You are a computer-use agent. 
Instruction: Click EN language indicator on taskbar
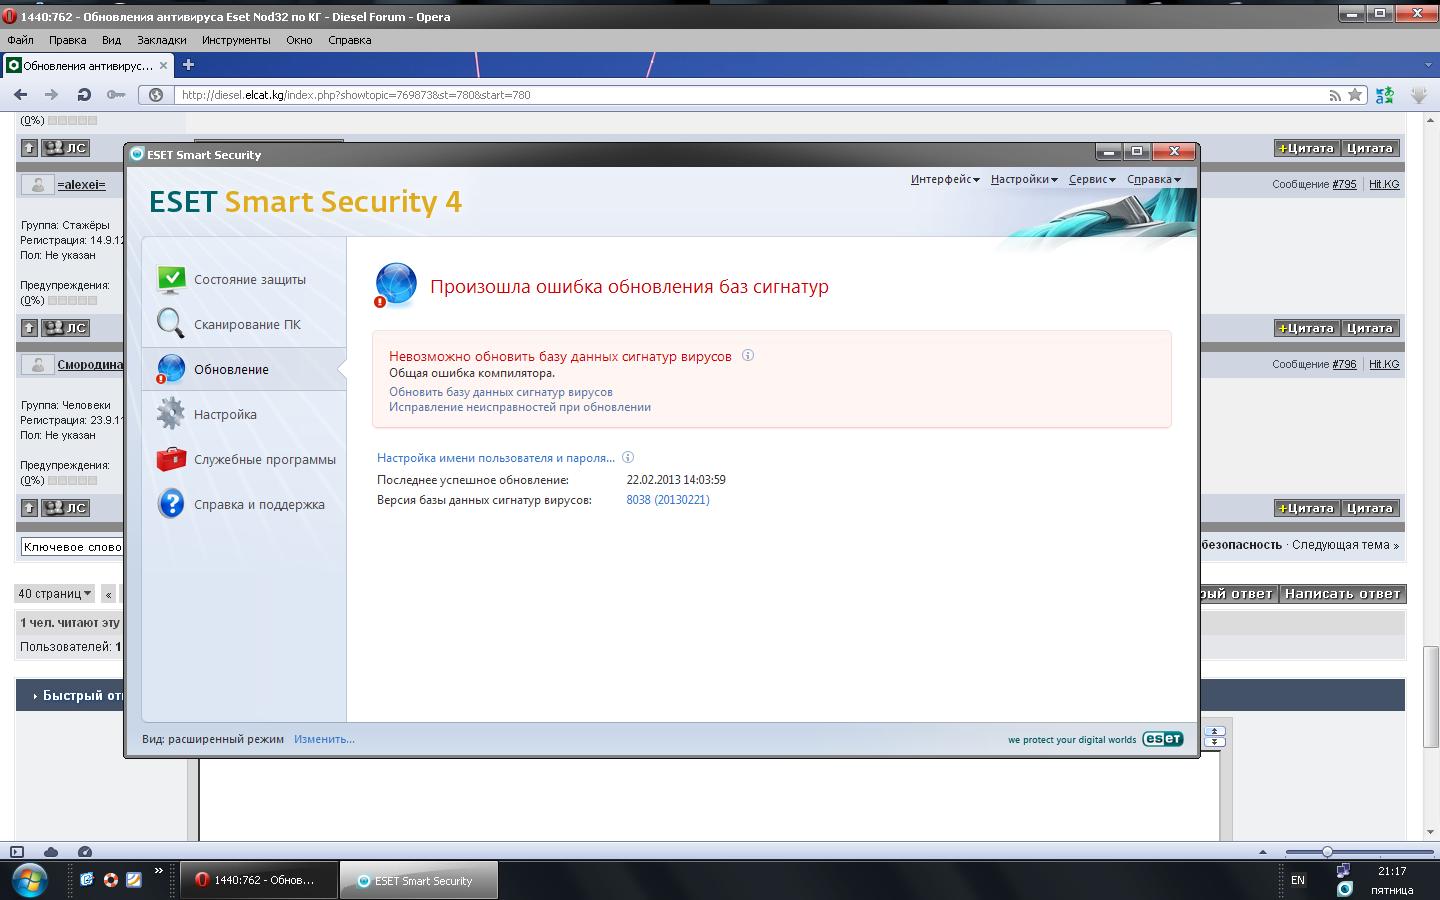(1298, 880)
